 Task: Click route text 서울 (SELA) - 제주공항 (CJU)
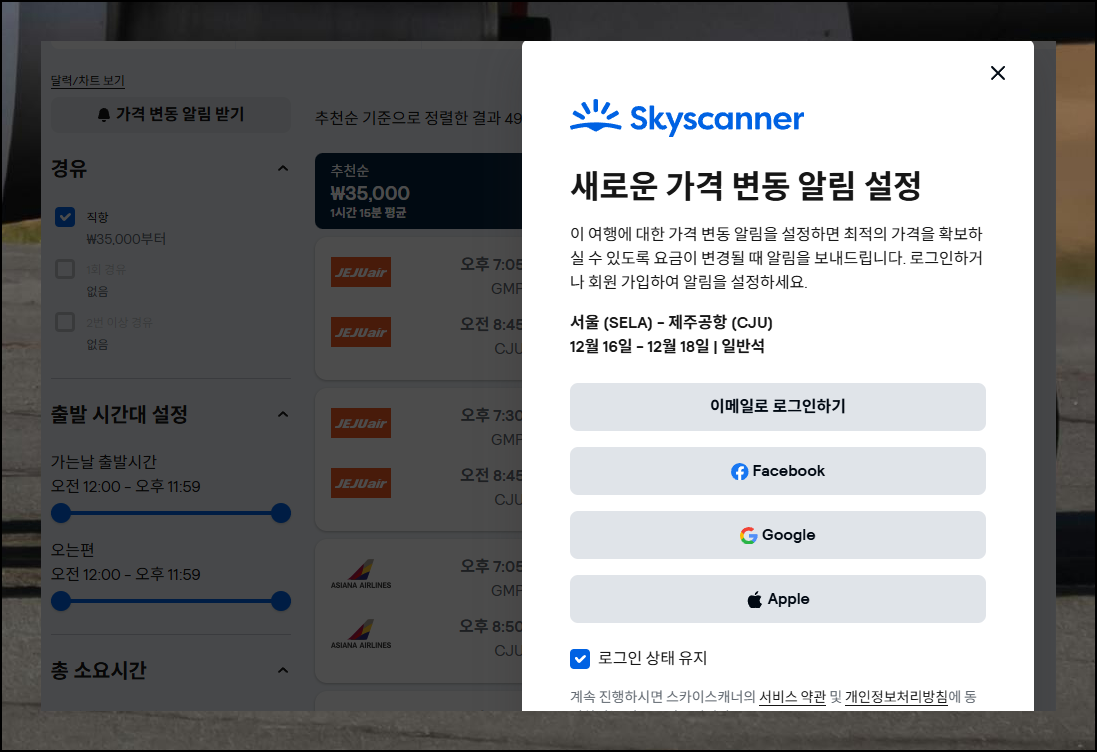(671, 322)
